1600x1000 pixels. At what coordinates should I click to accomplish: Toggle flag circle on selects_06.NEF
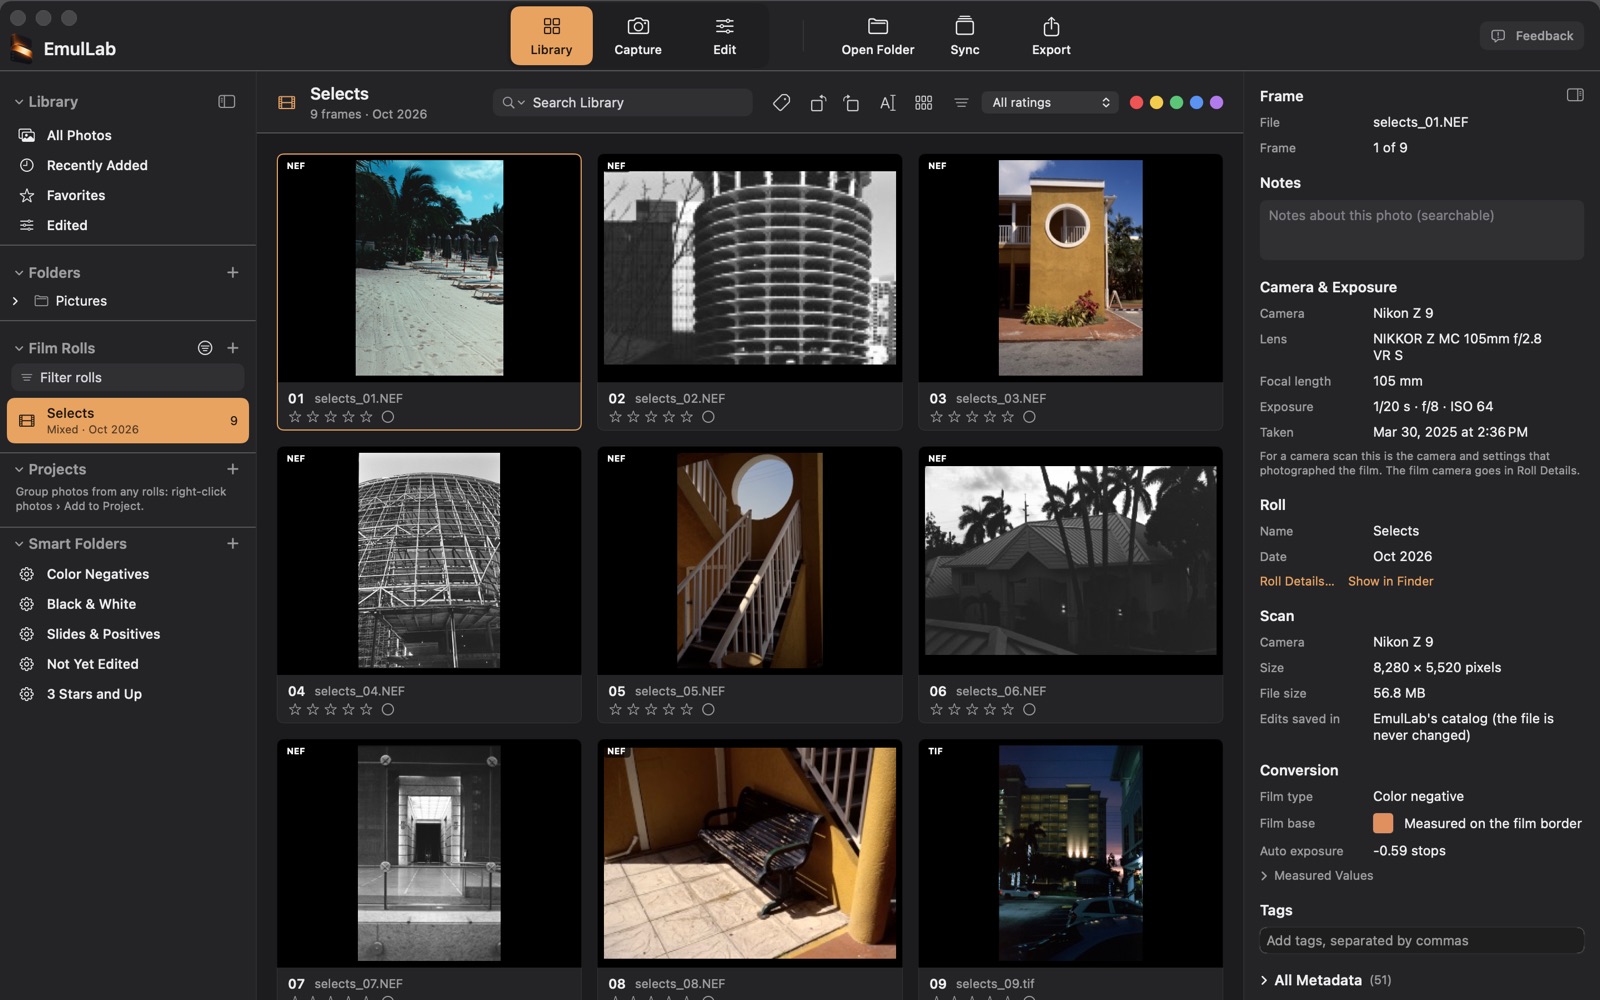pos(1029,710)
